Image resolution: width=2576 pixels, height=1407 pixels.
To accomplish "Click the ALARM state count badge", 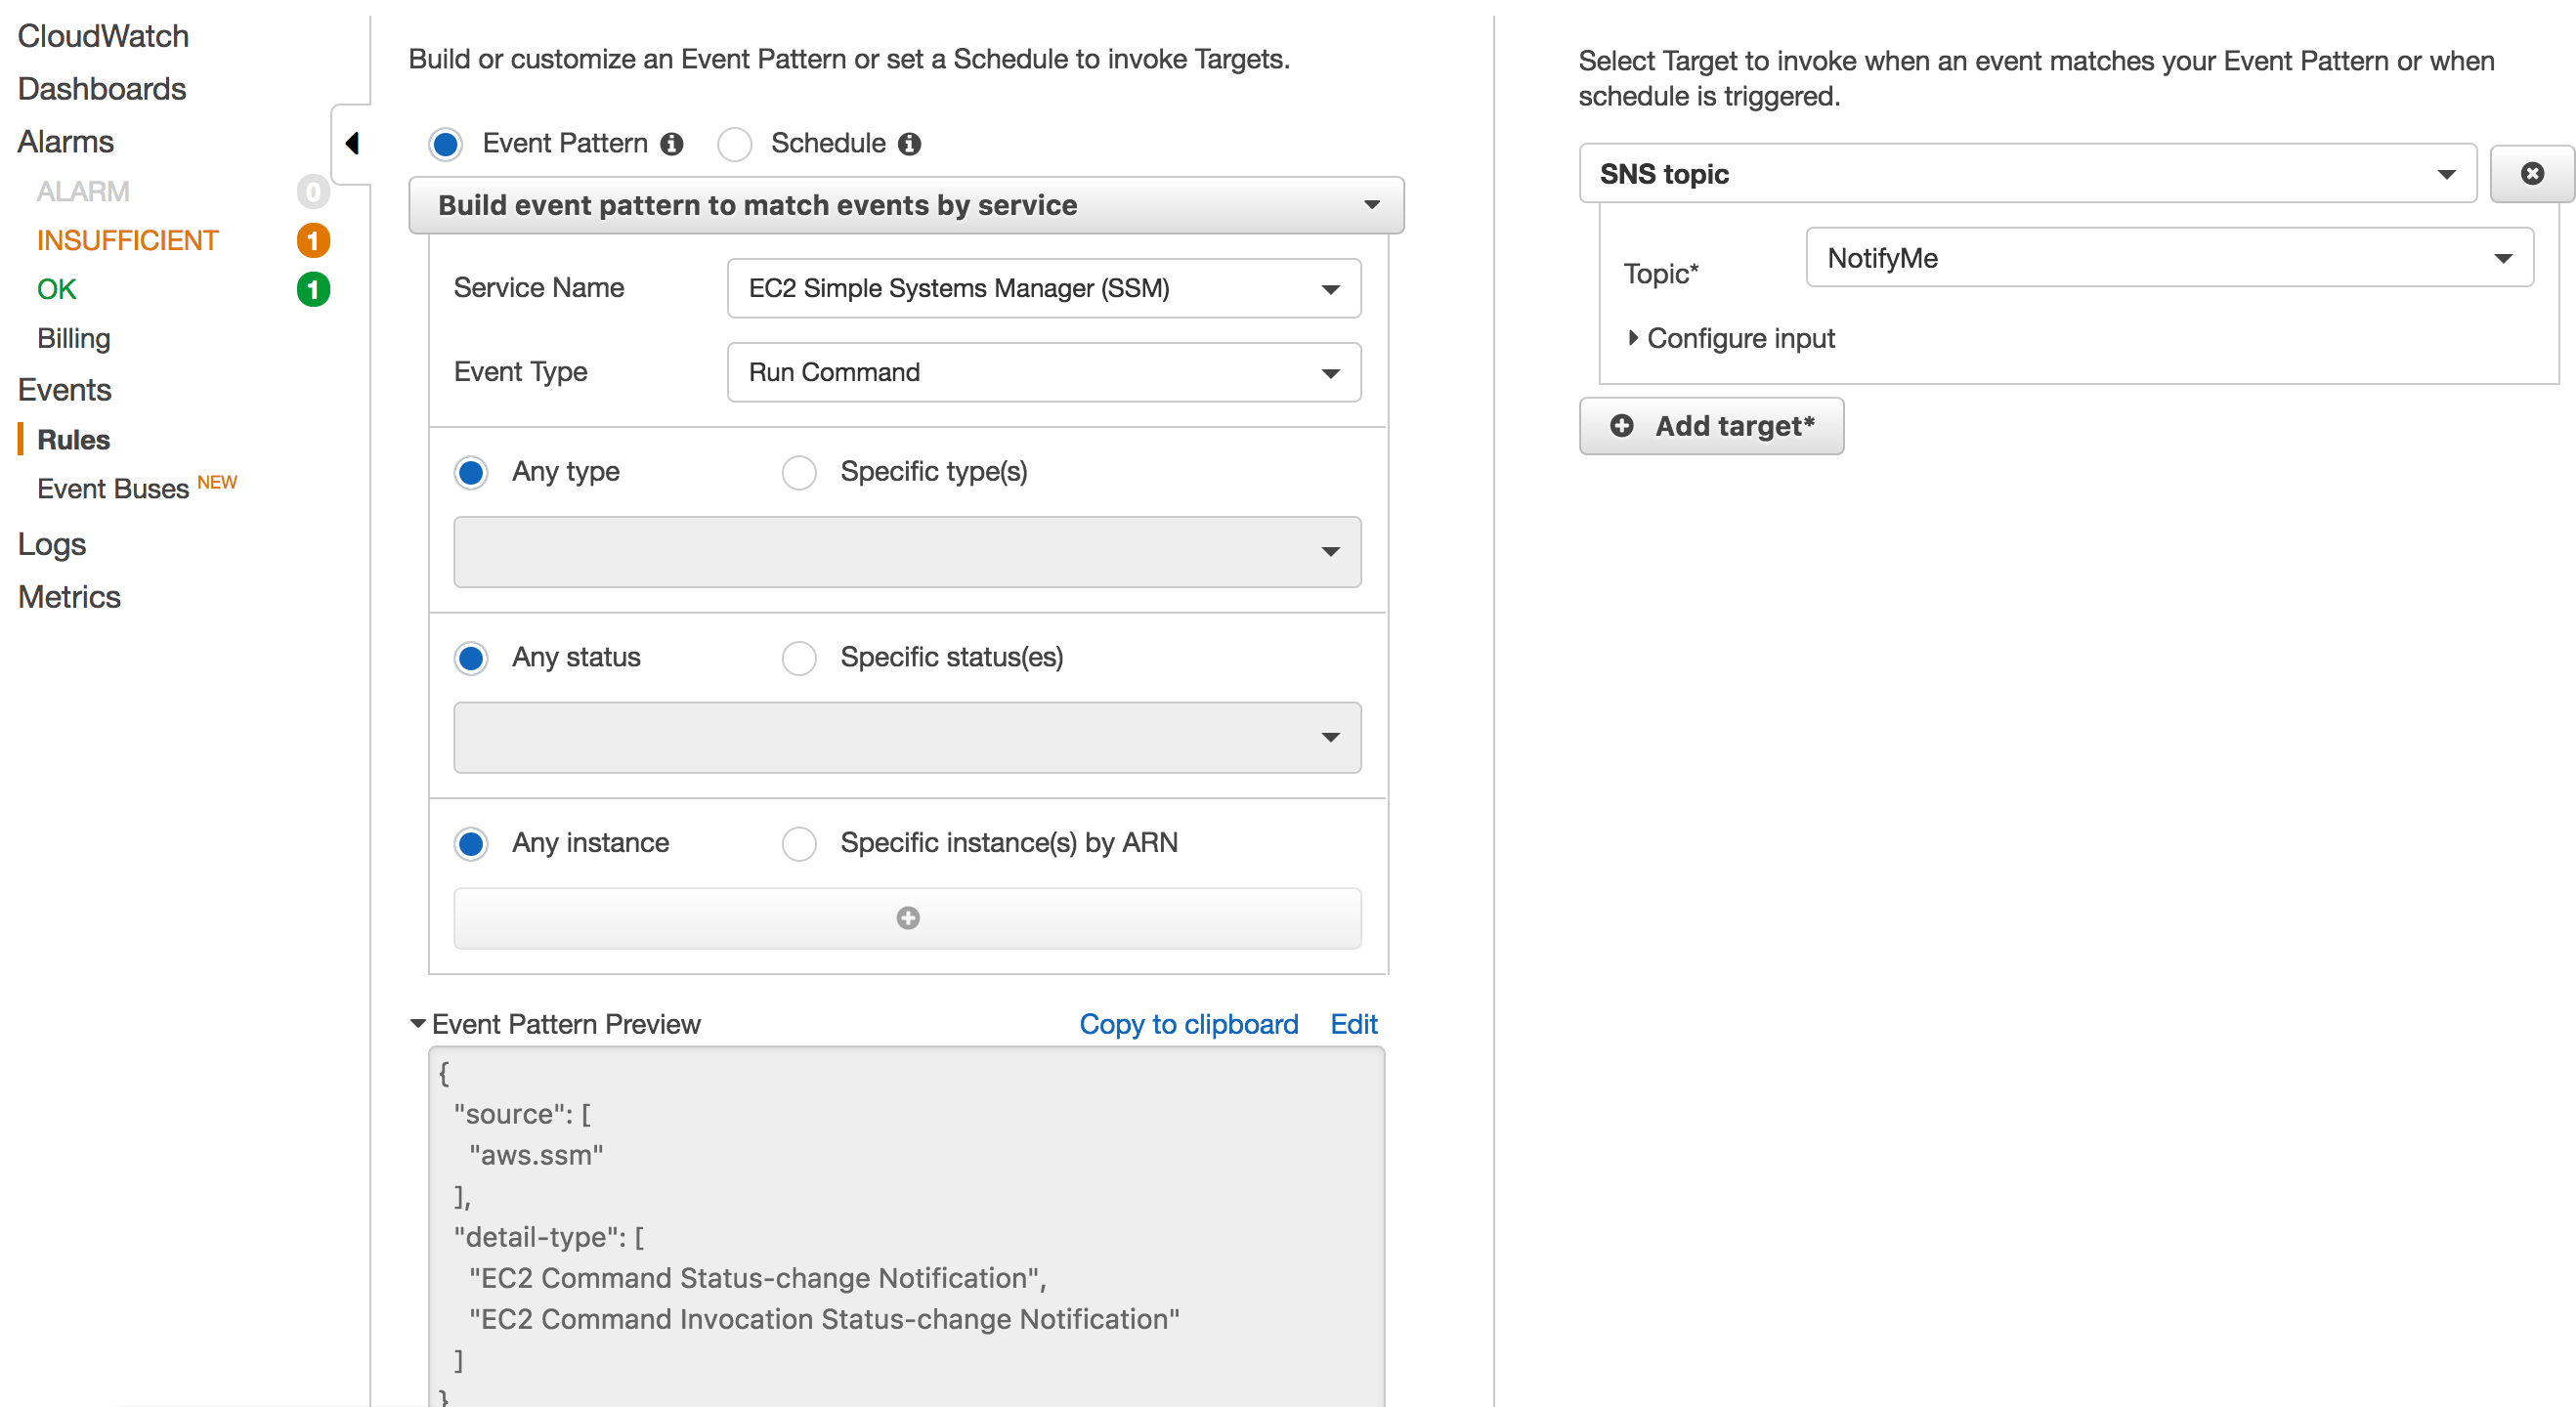I will coord(313,191).
